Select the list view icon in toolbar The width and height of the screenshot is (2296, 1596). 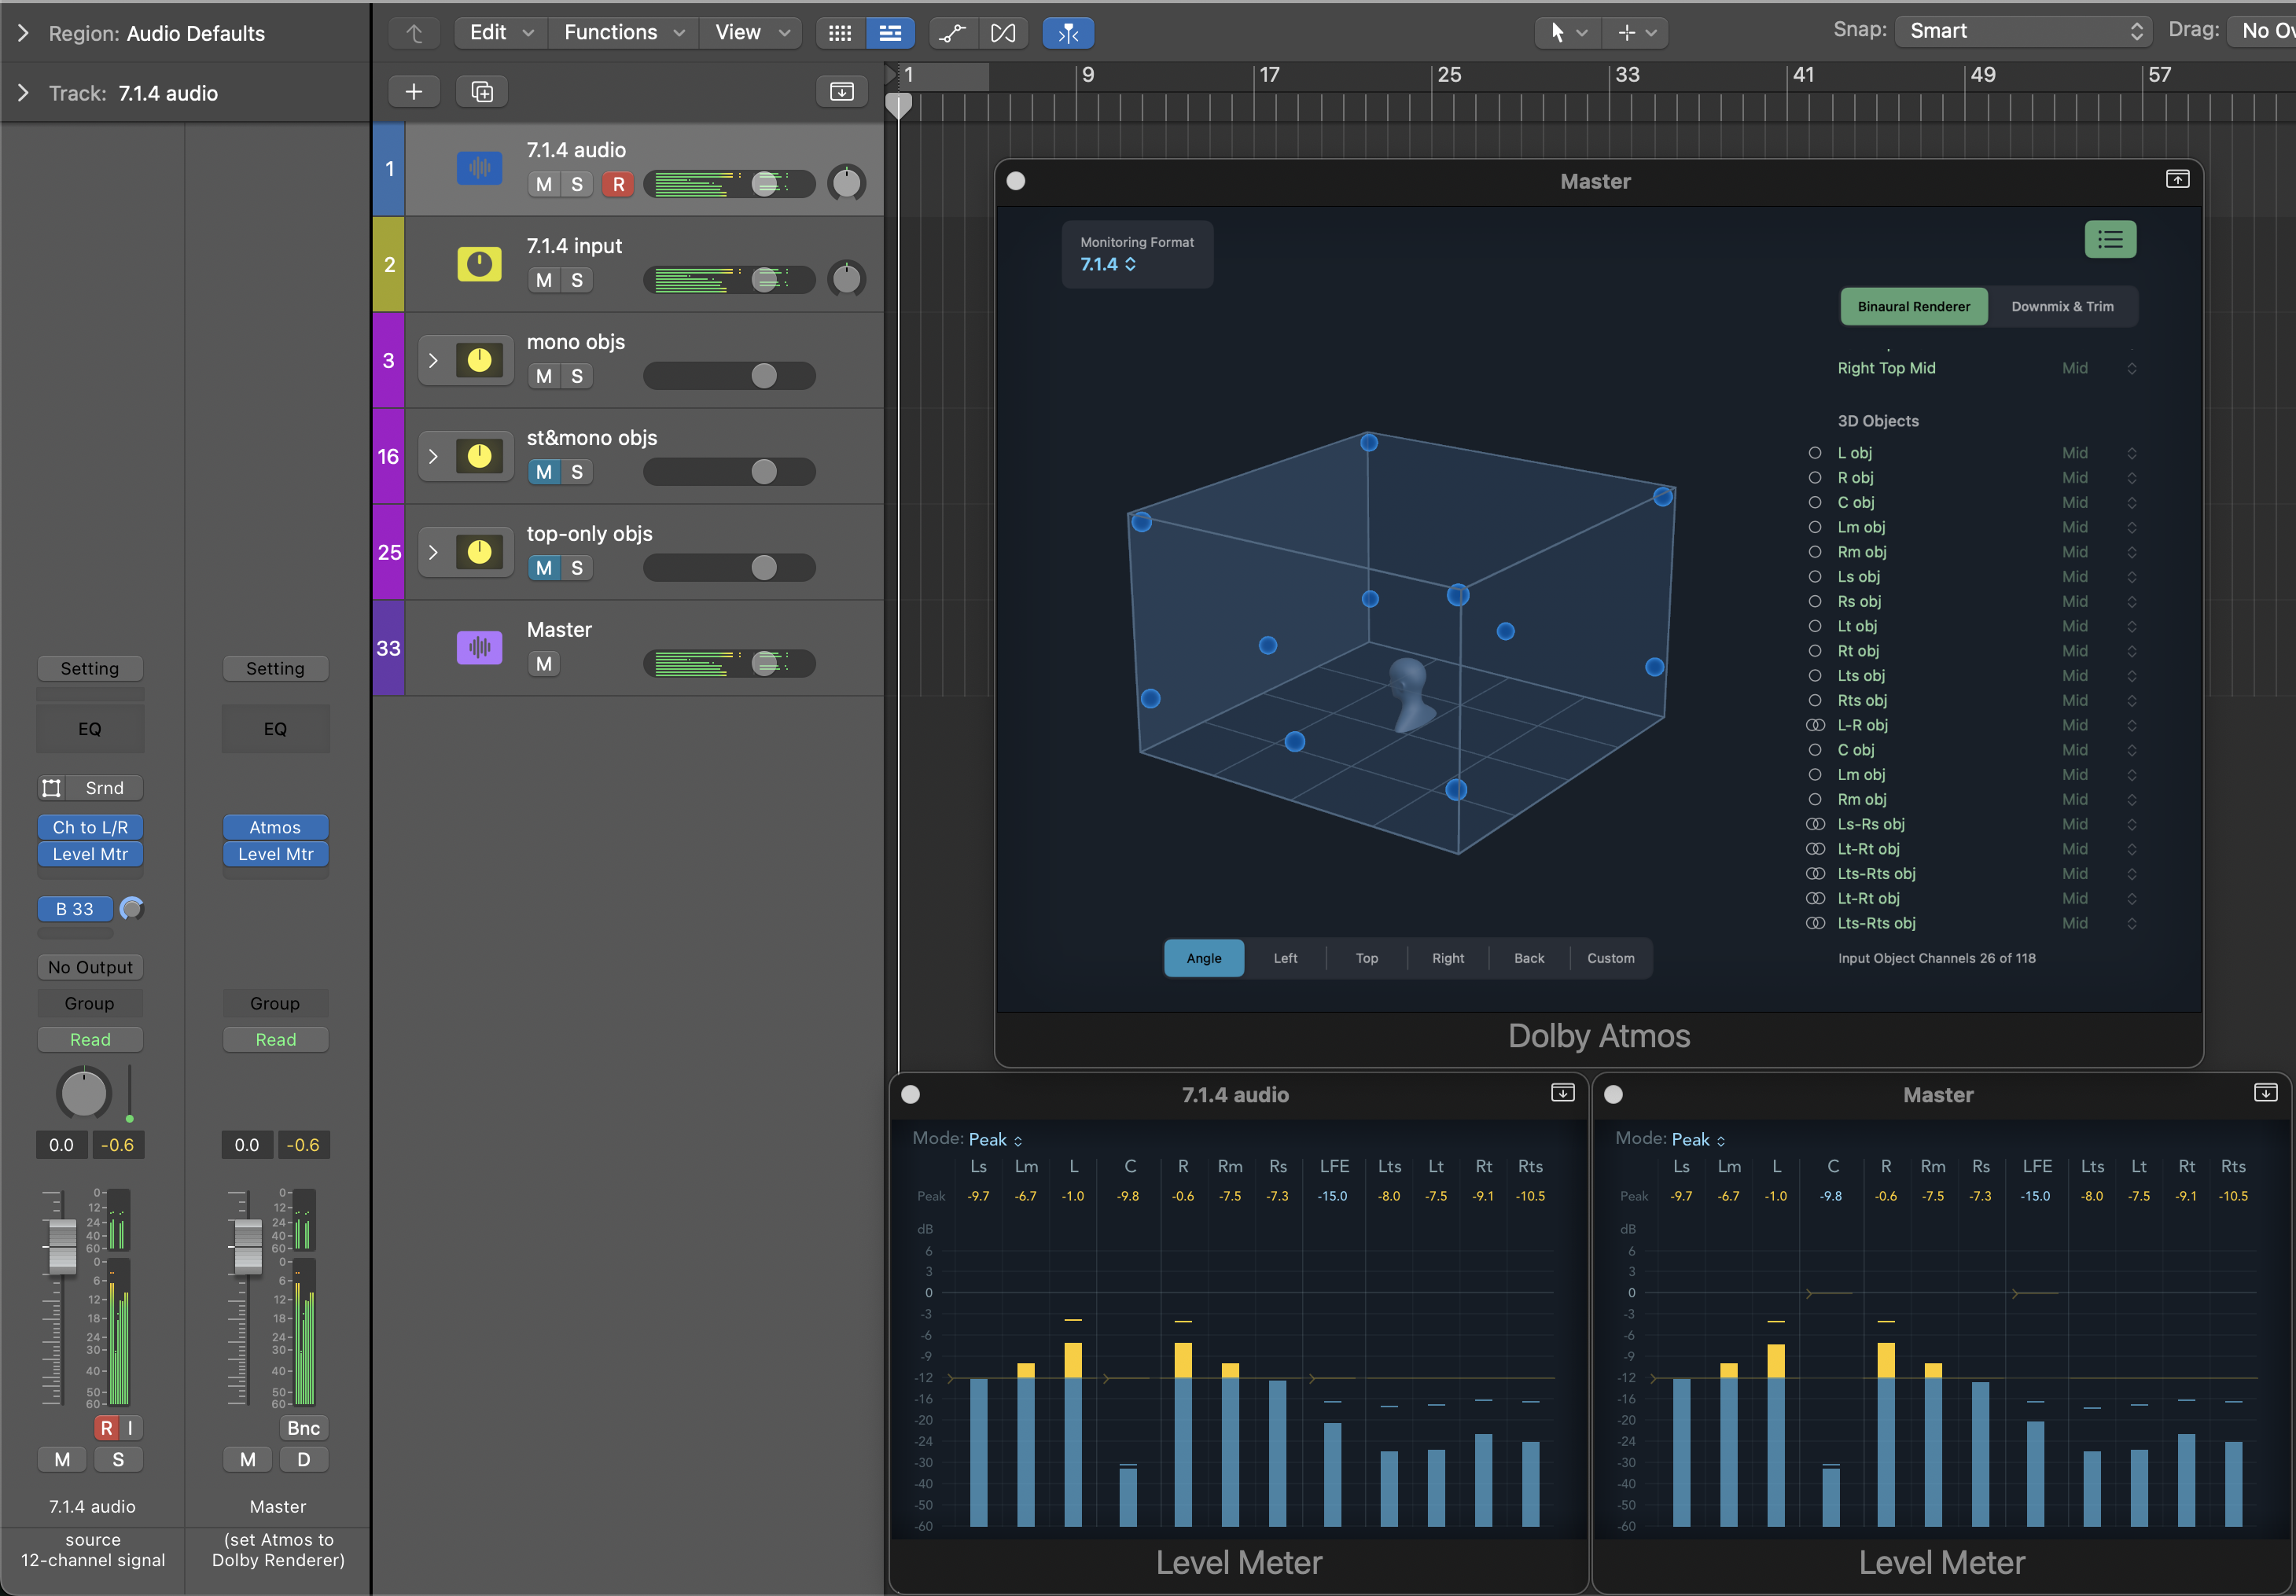[890, 33]
